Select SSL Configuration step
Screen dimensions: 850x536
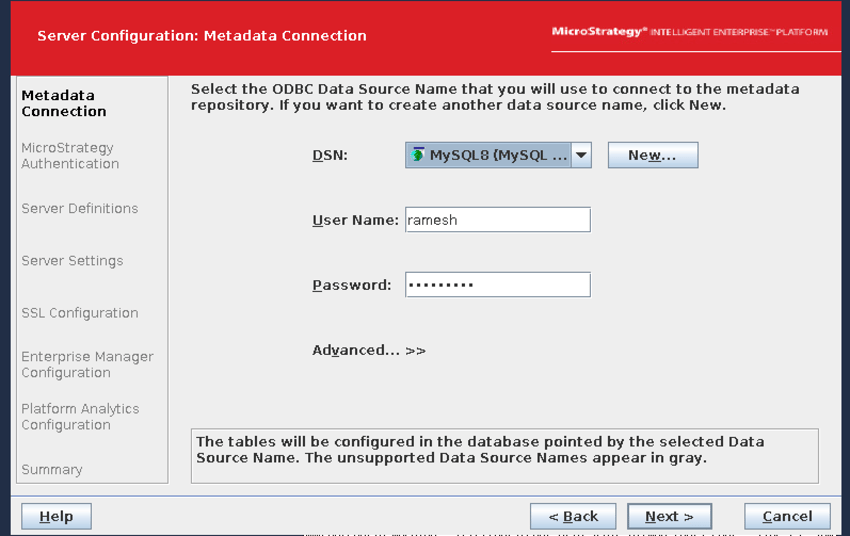click(80, 313)
